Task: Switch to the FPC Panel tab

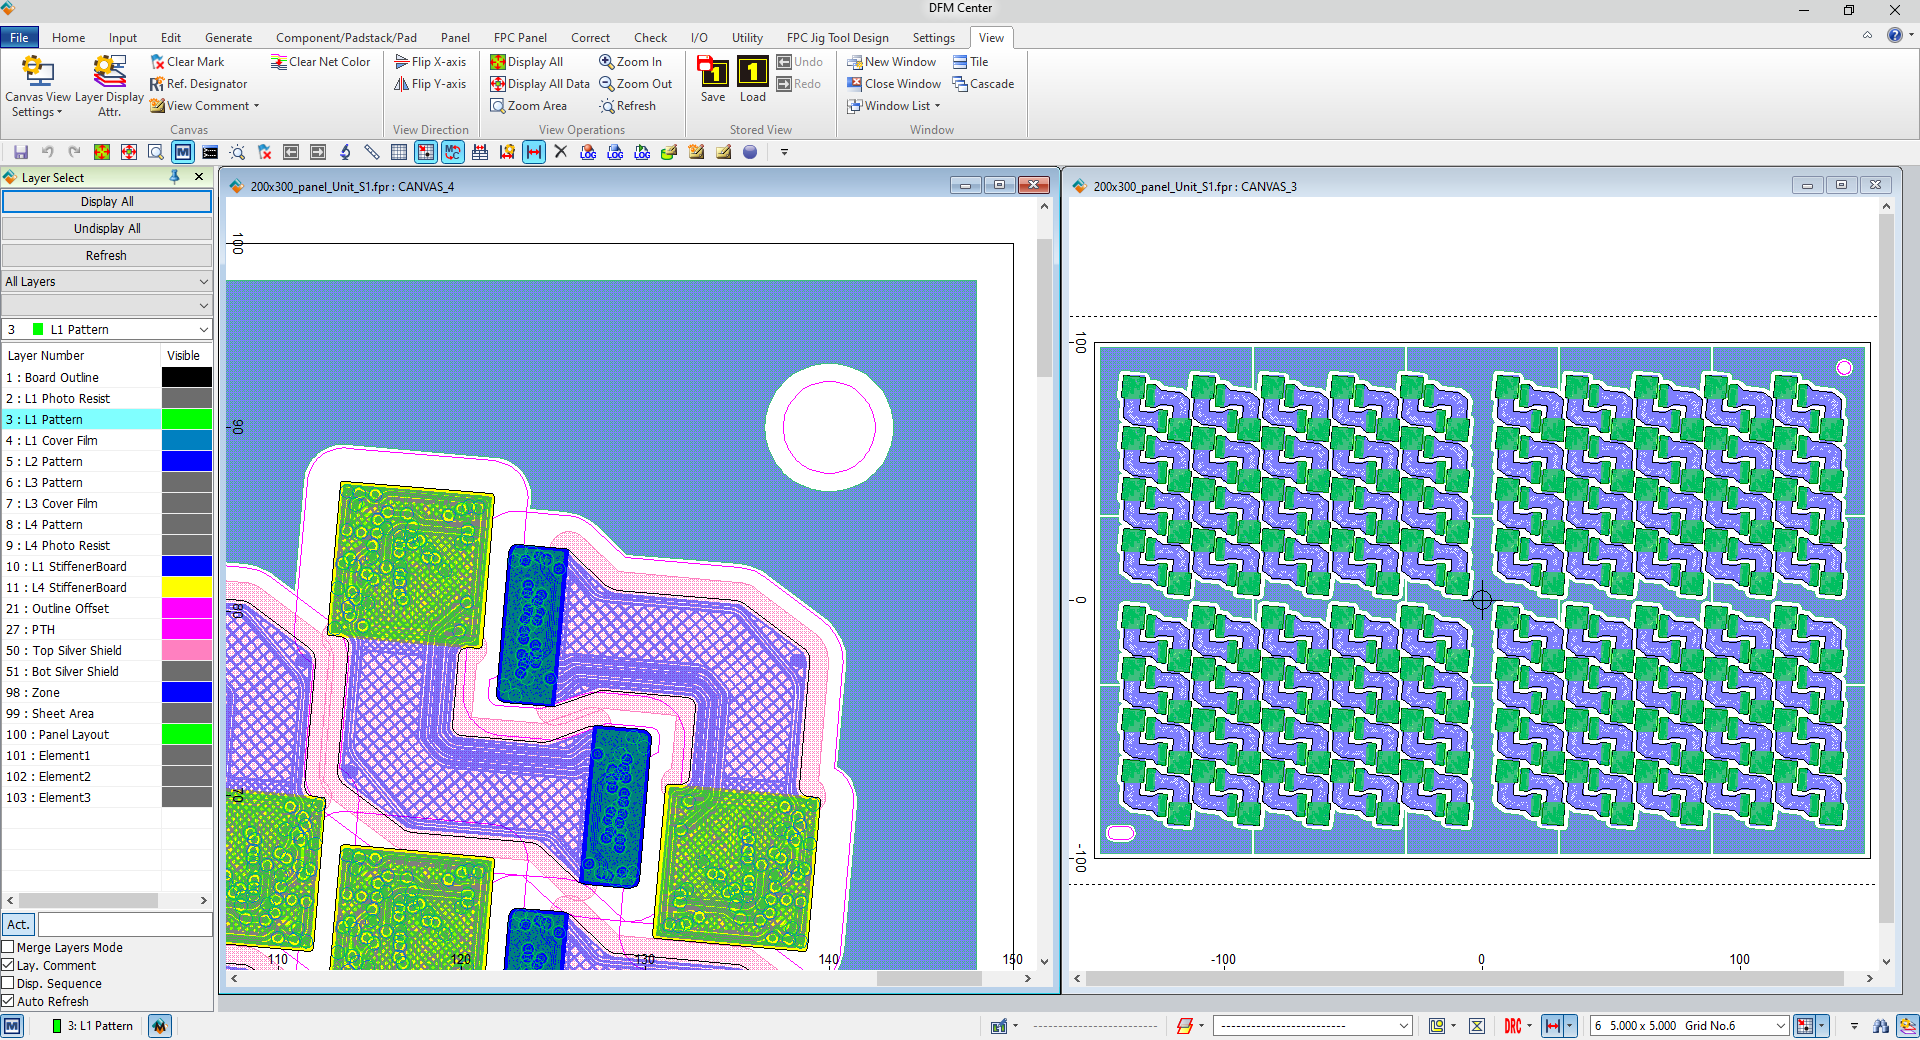Action: tap(520, 38)
